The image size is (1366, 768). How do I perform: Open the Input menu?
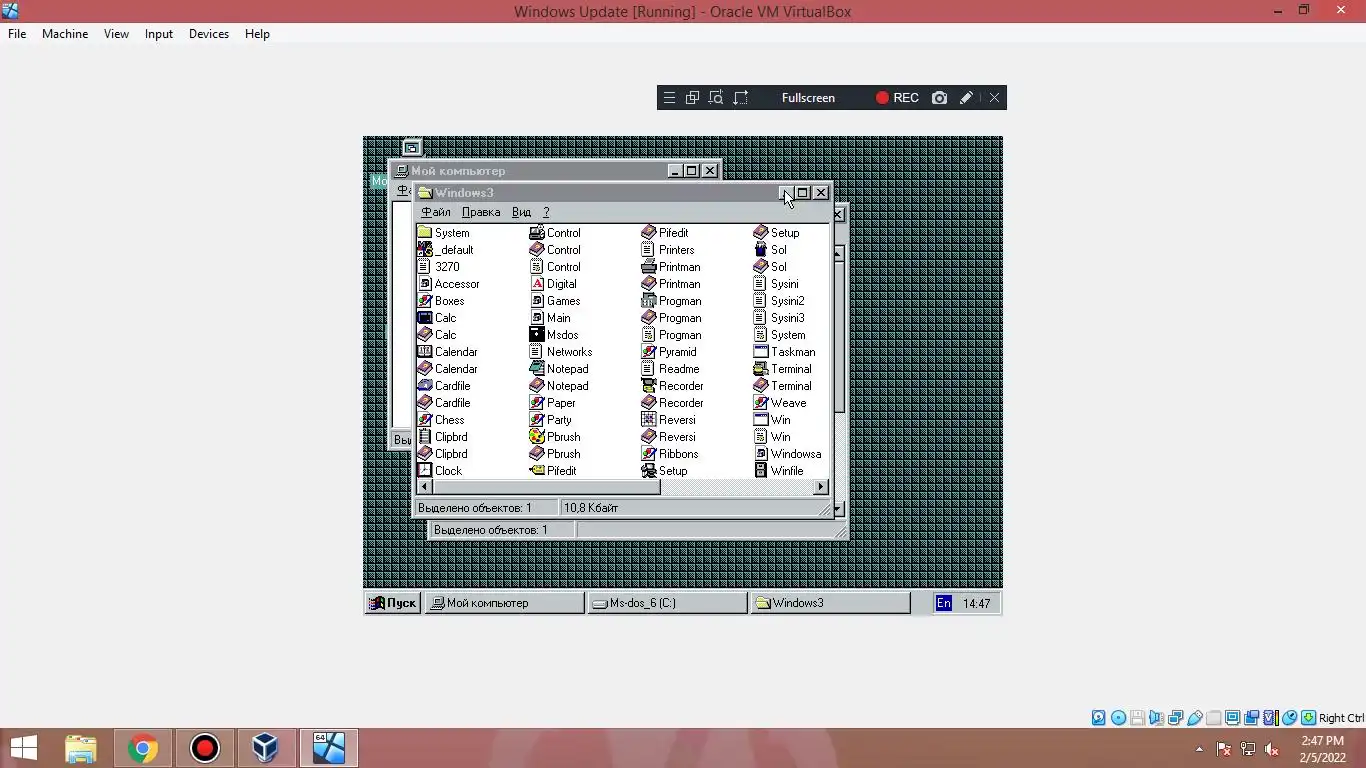[x=158, y=34]
